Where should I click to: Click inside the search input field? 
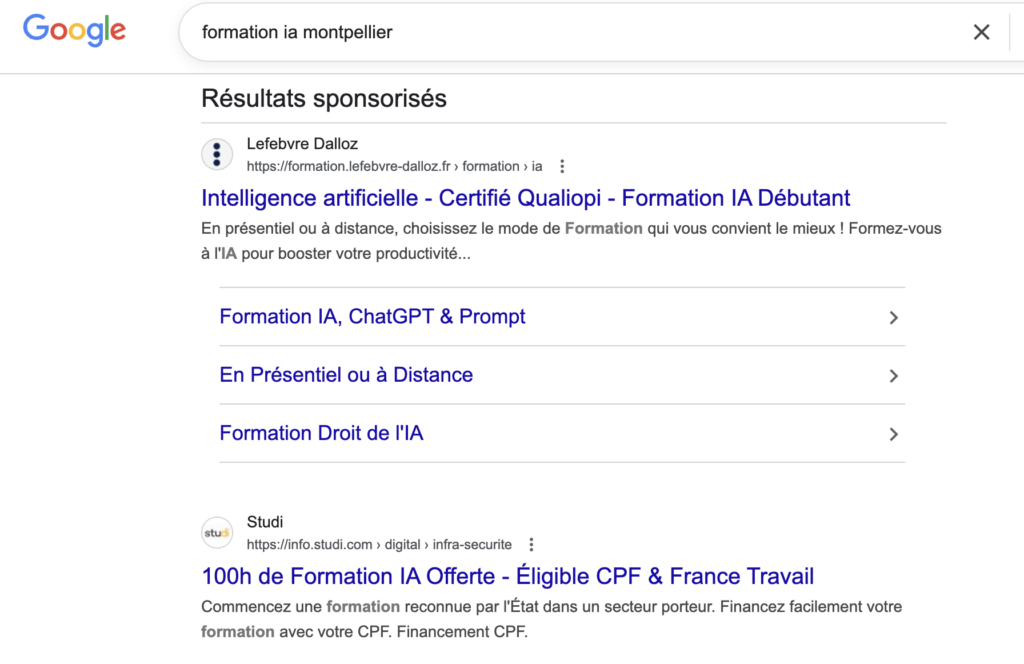tap(500, 31)
